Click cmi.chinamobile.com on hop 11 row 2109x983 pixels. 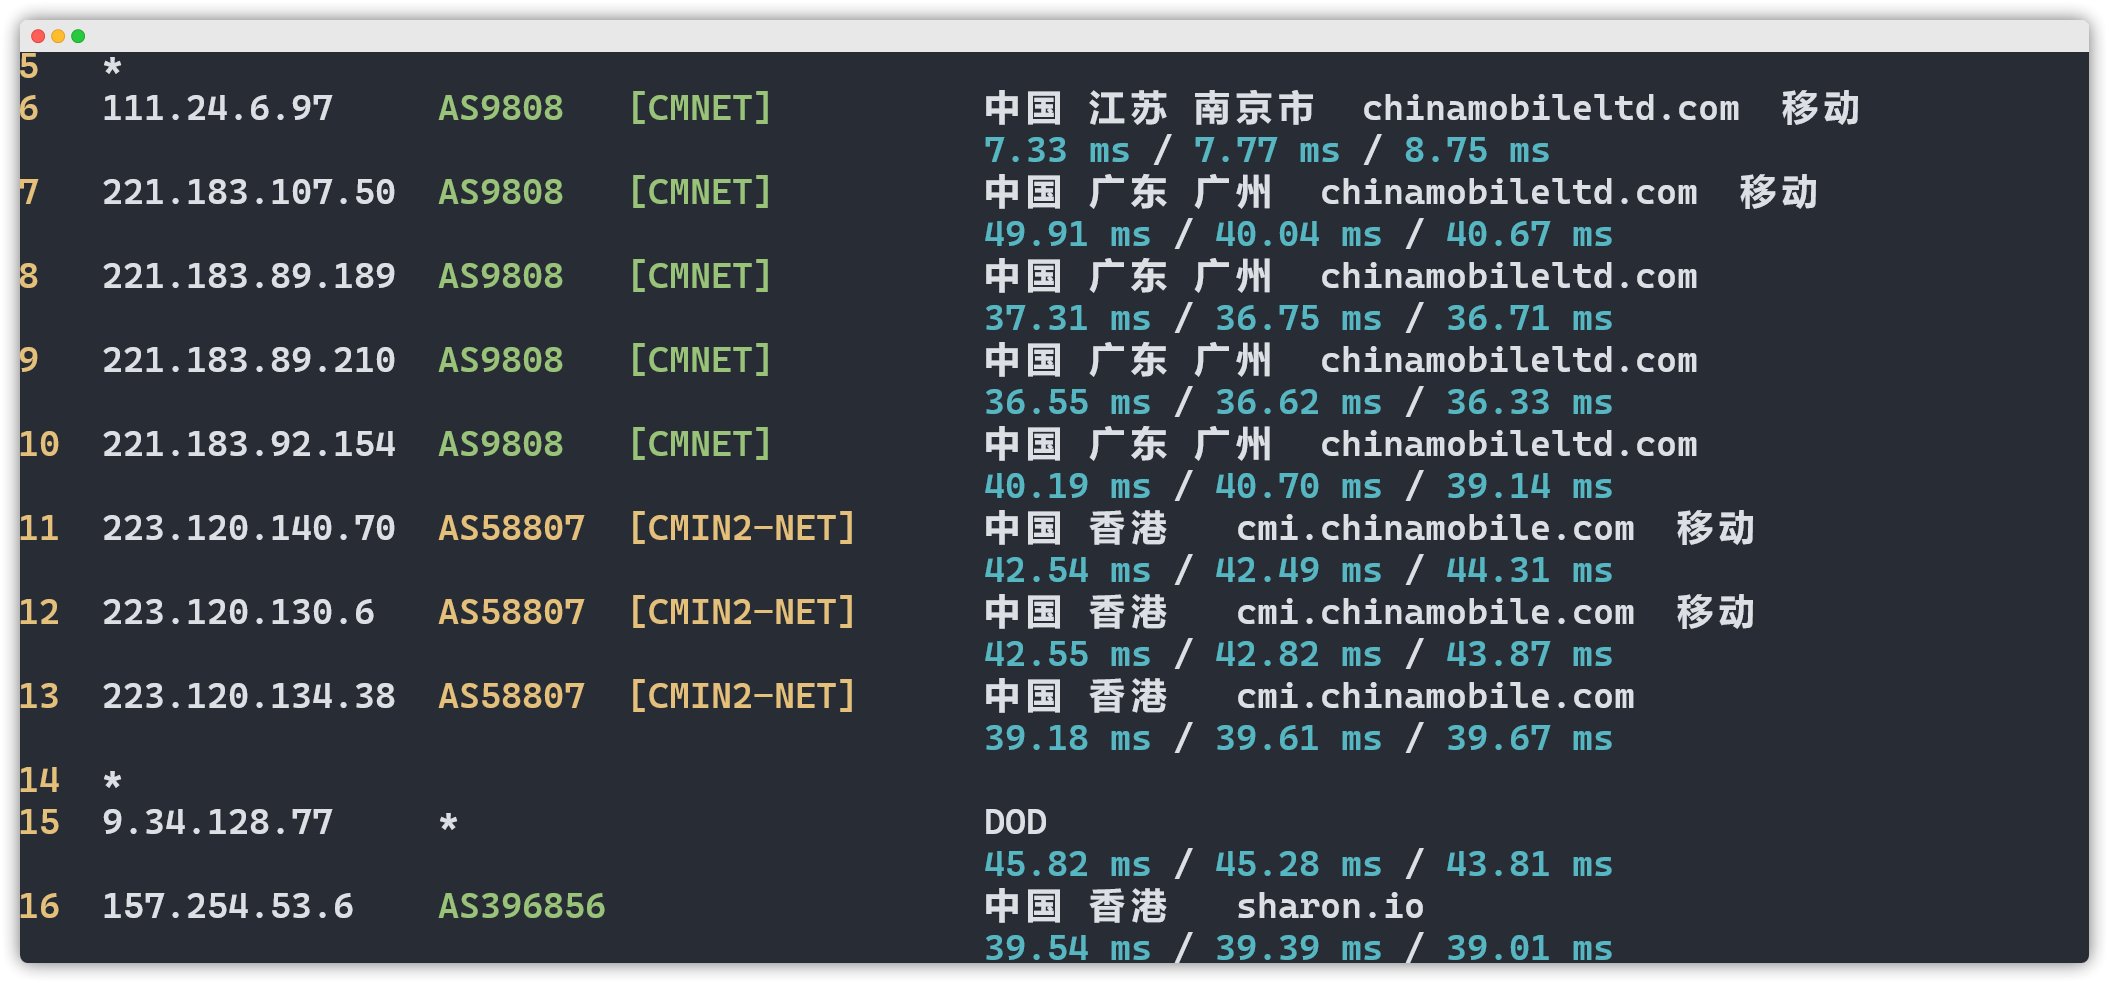pyautogui.click(x=1436, y=528)
